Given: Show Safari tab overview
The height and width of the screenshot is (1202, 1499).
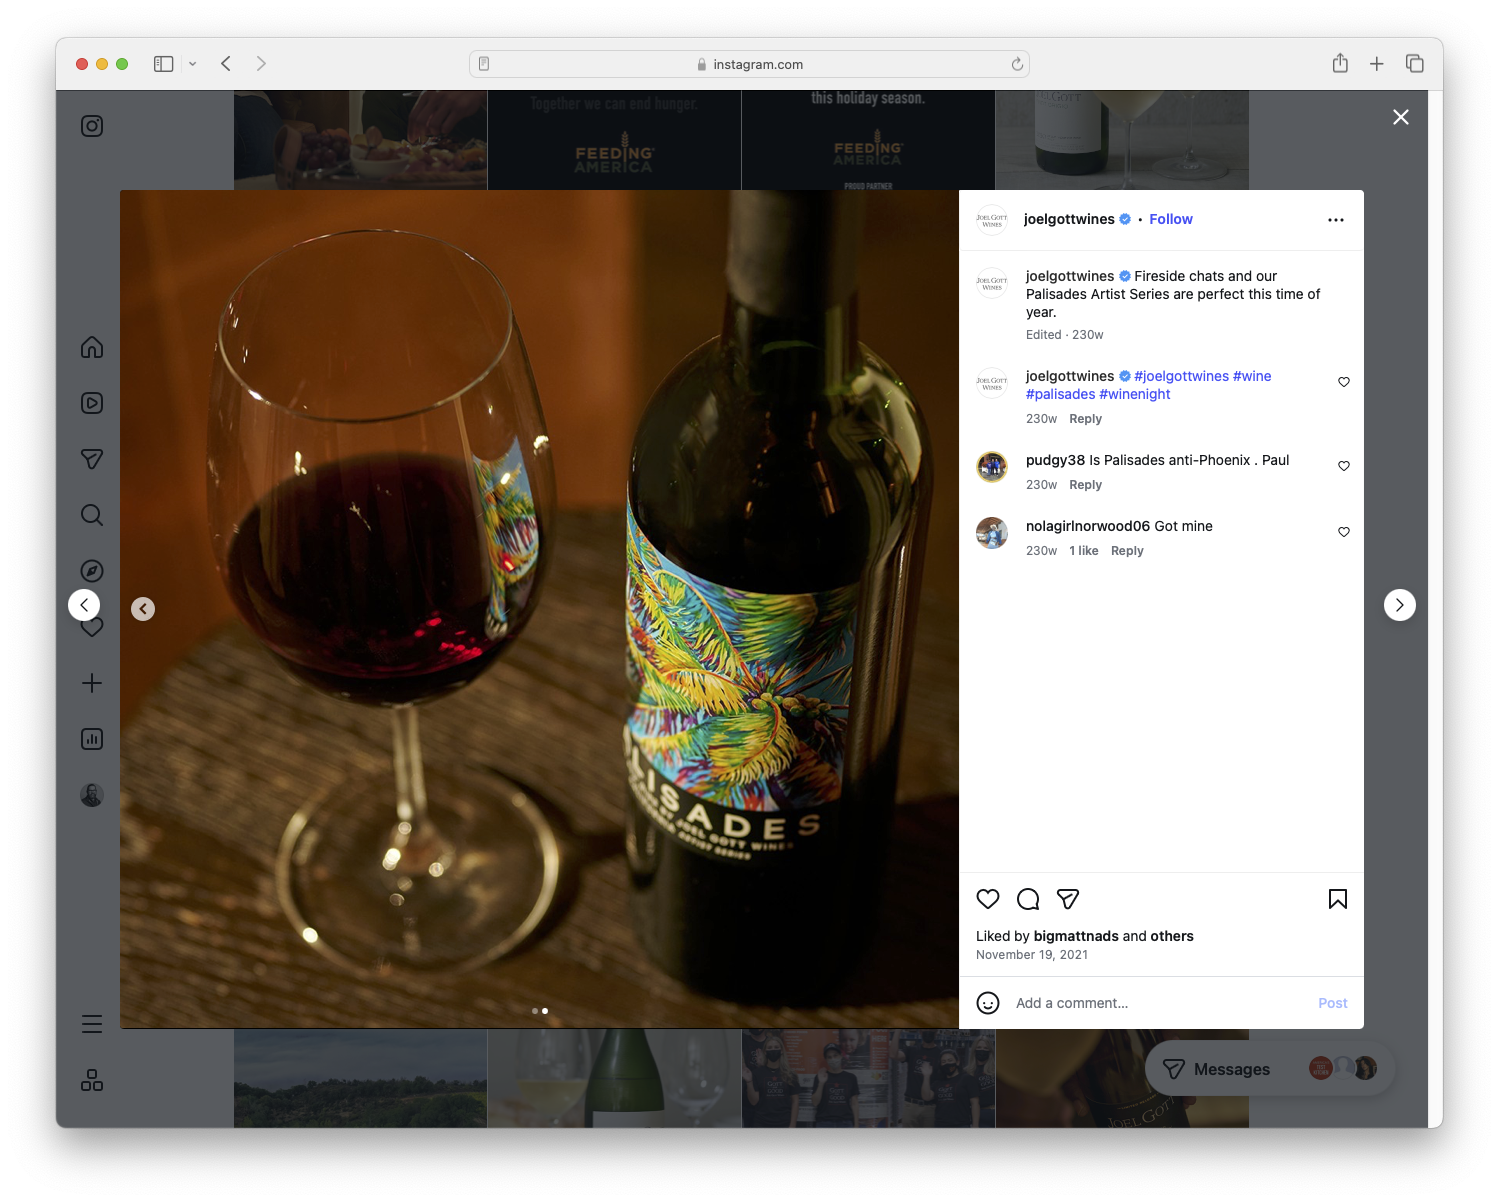Looking at the screenshot, I should click(1415, 64).
